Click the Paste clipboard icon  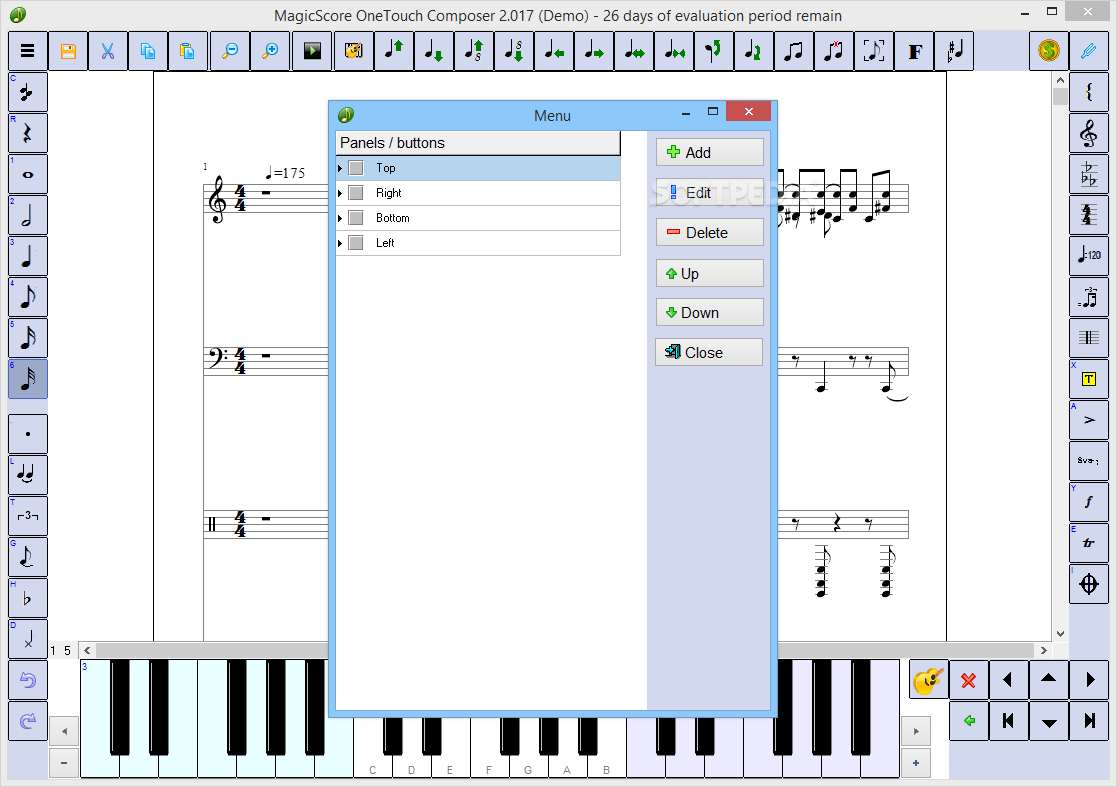(x=187, y=51)
